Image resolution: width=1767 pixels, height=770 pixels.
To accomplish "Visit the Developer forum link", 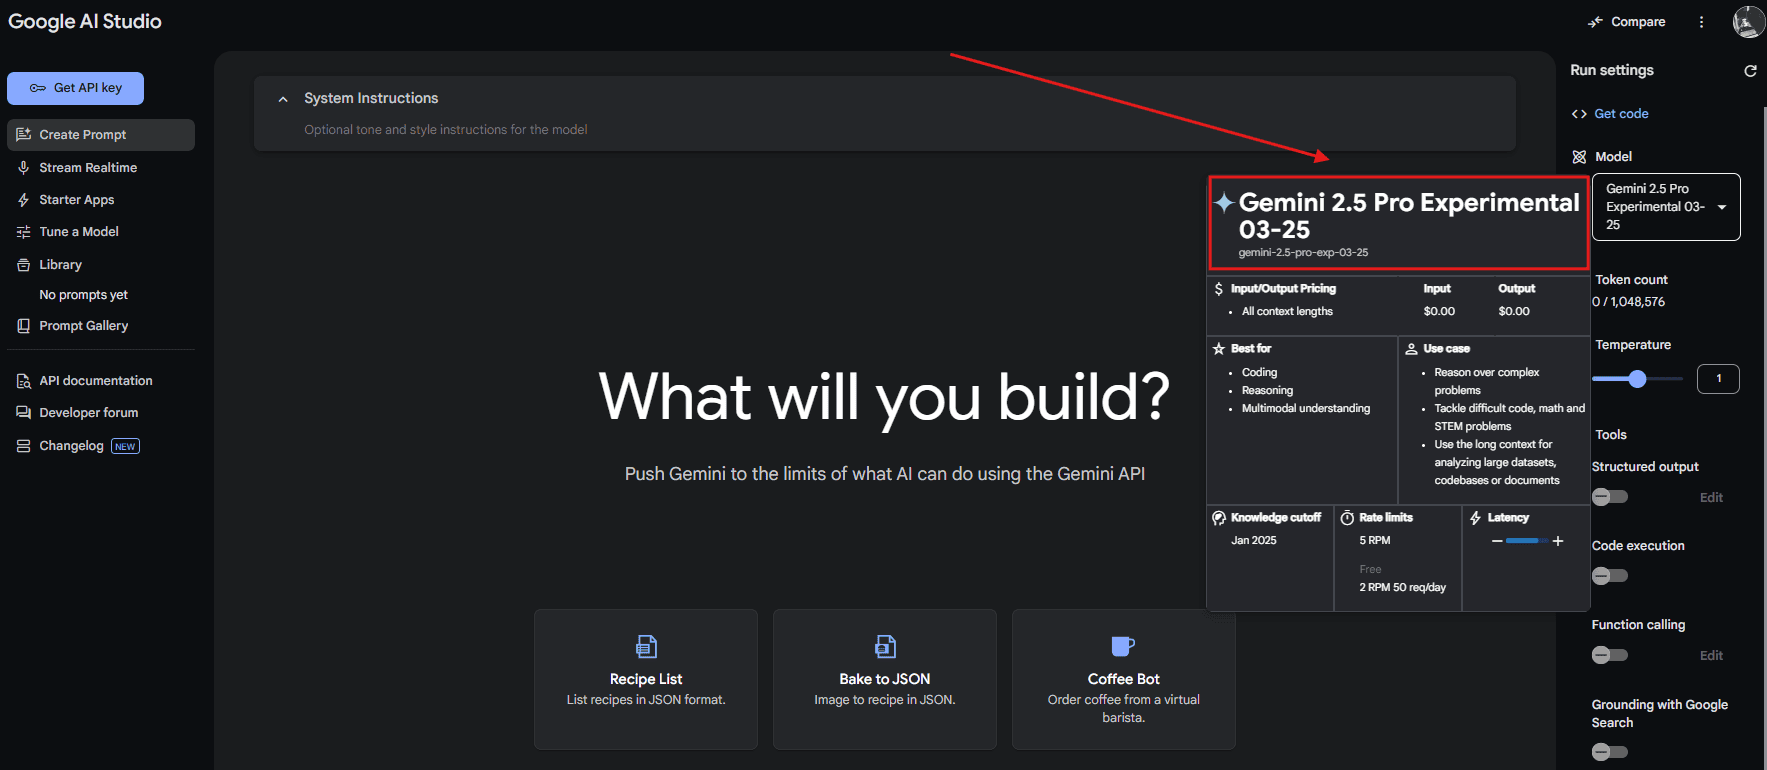I will pyautogui.click(x=89, y=413).
